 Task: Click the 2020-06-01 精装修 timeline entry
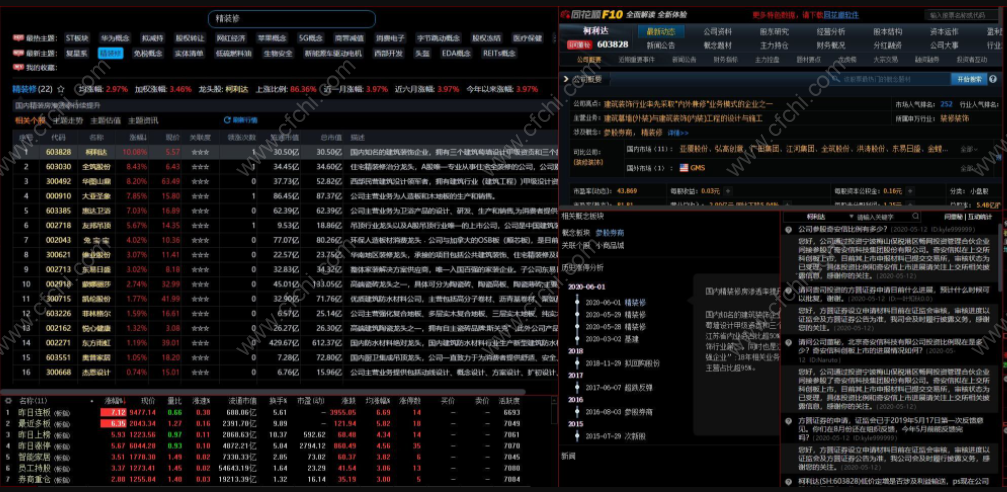click(615, 303)
